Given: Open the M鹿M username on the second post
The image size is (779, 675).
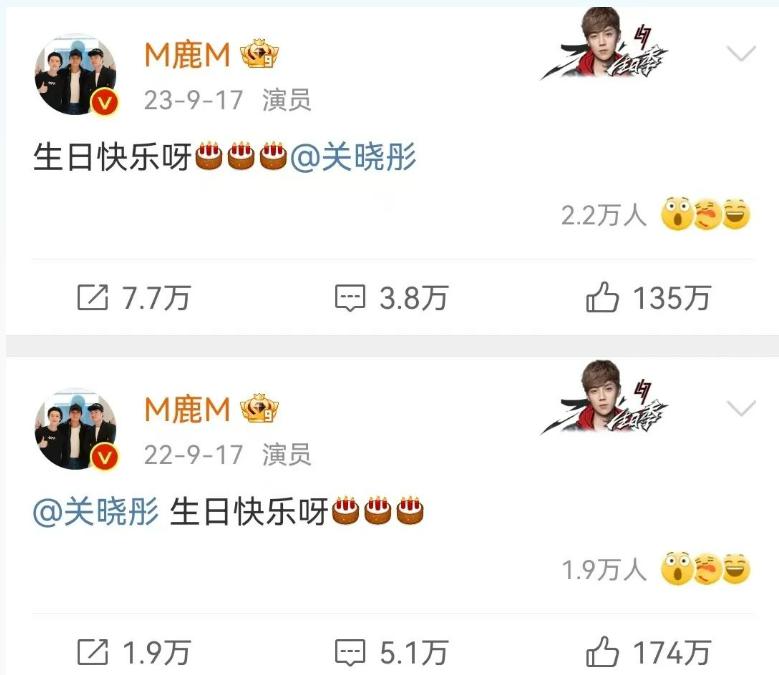Looking at the screenshot, I should point(187,410).
